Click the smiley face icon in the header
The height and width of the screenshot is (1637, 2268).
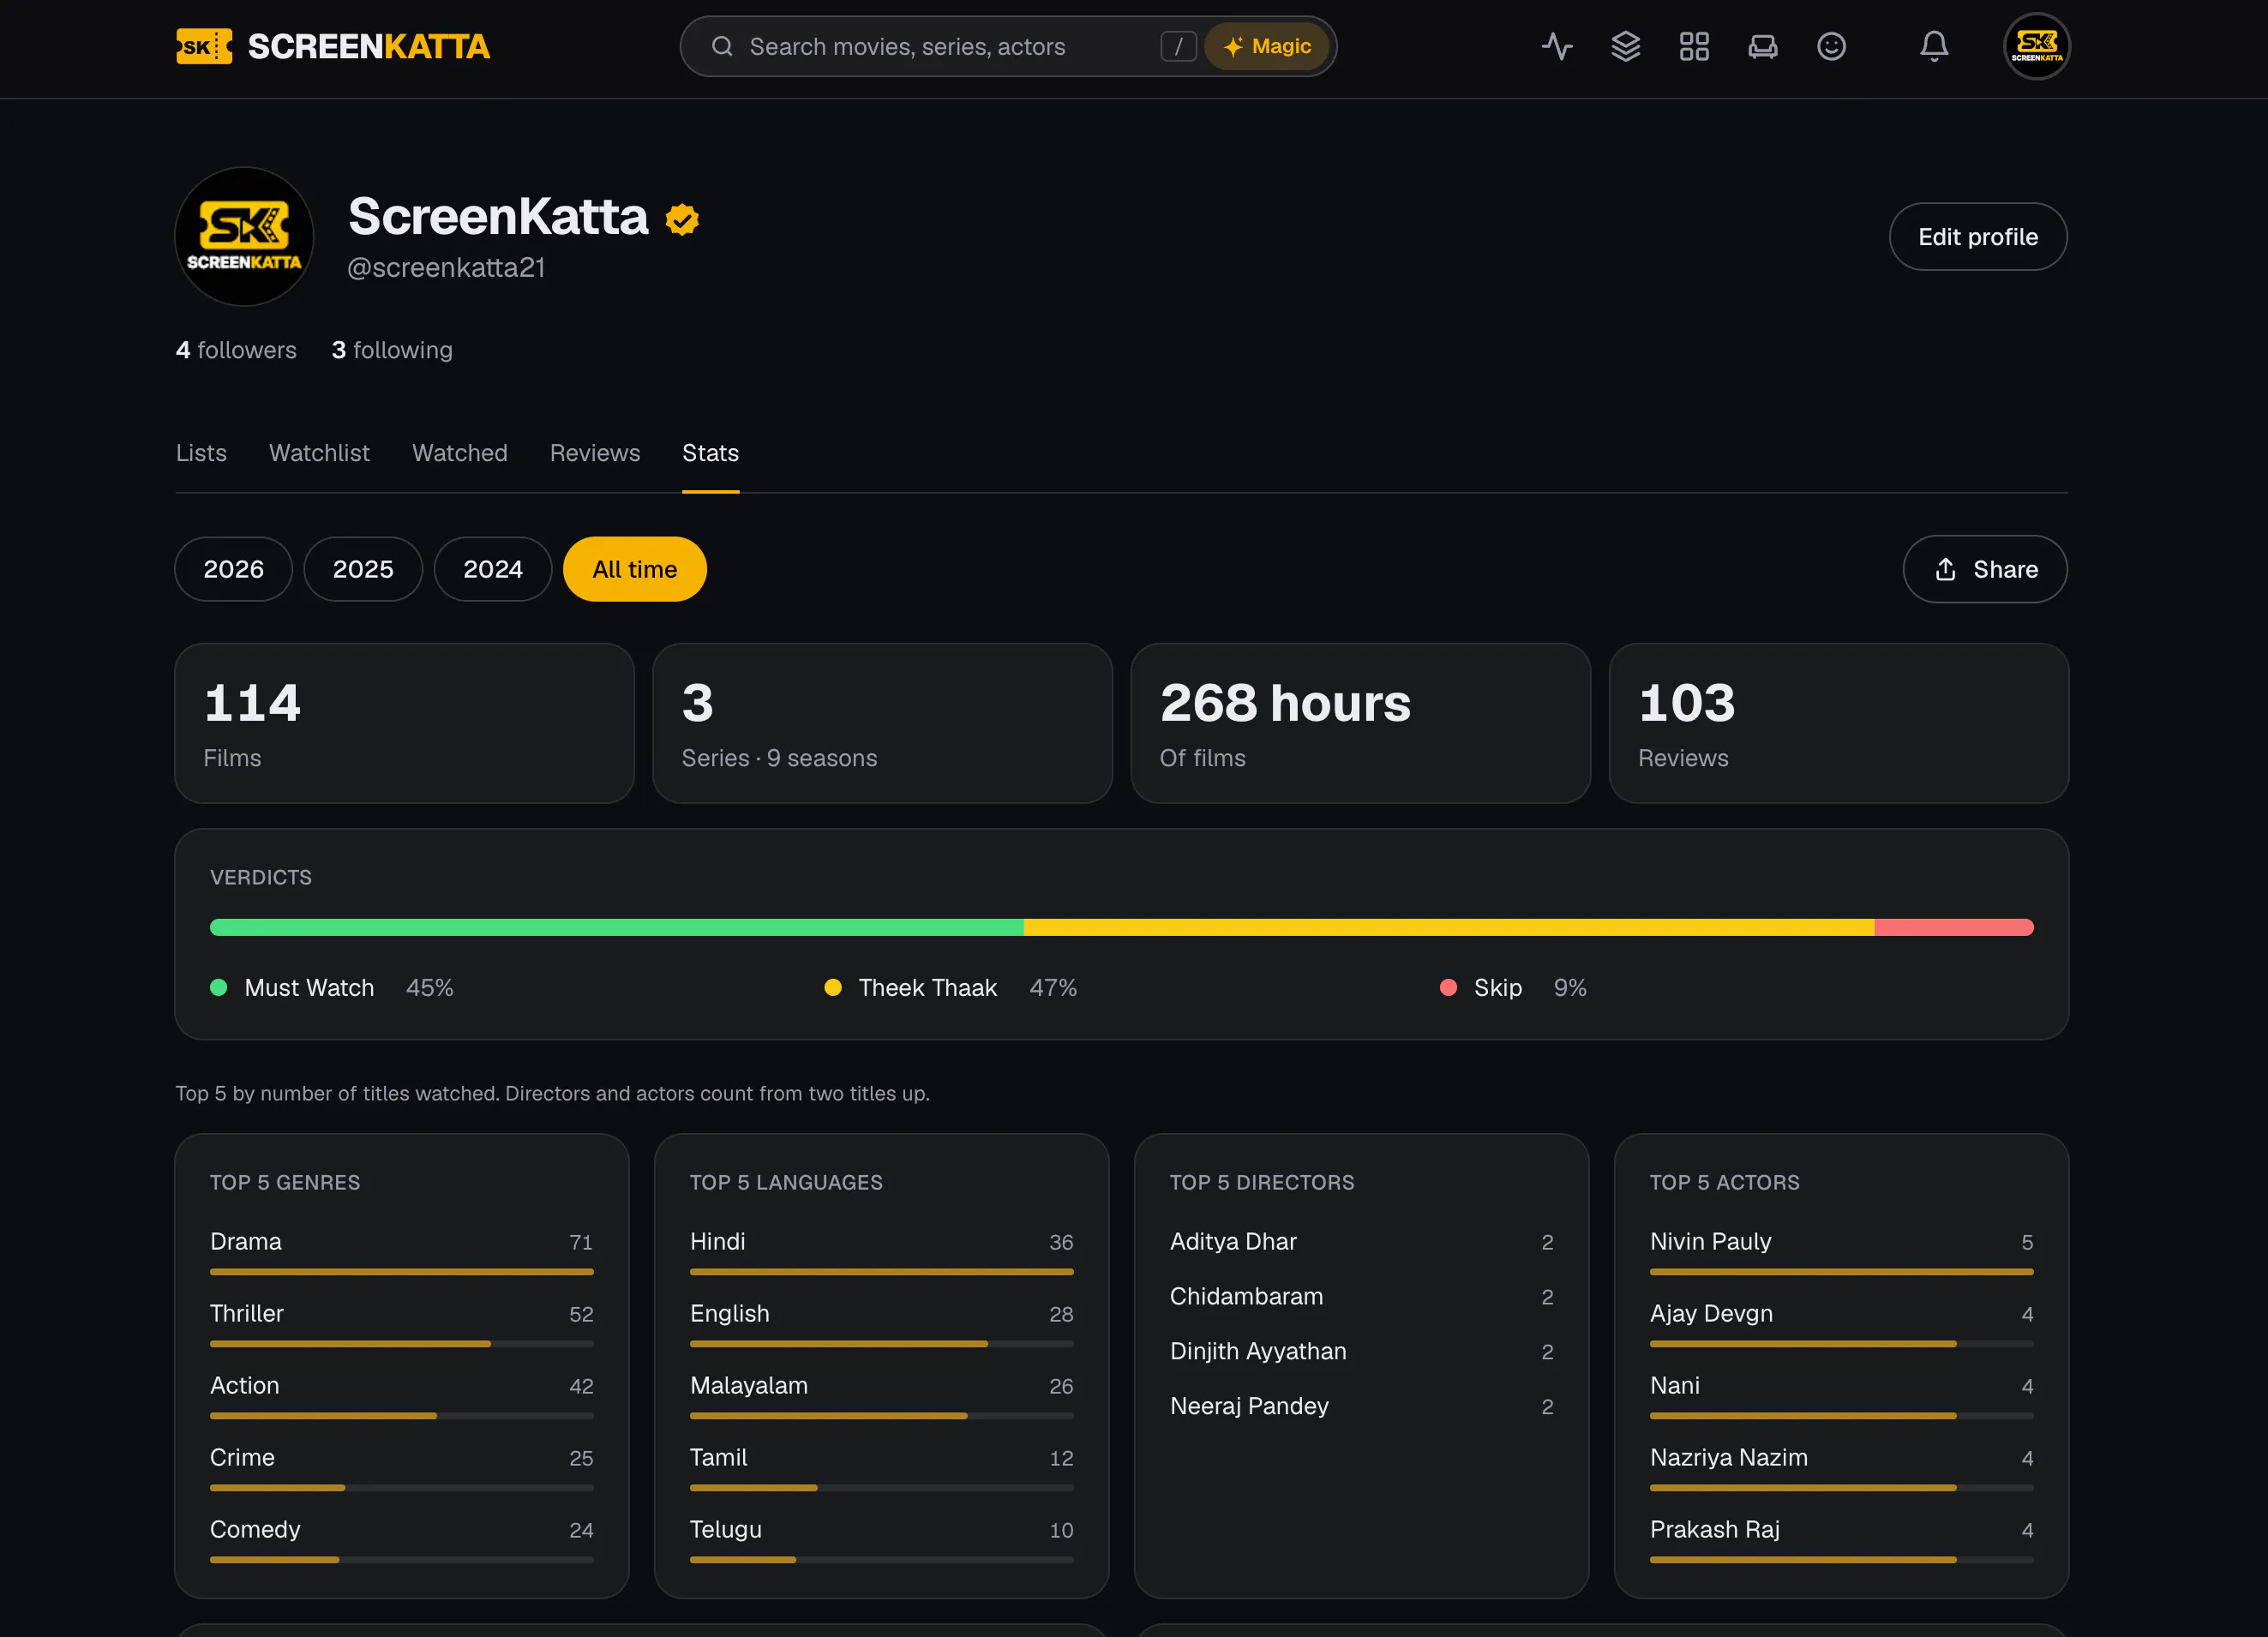(1831, 46)
